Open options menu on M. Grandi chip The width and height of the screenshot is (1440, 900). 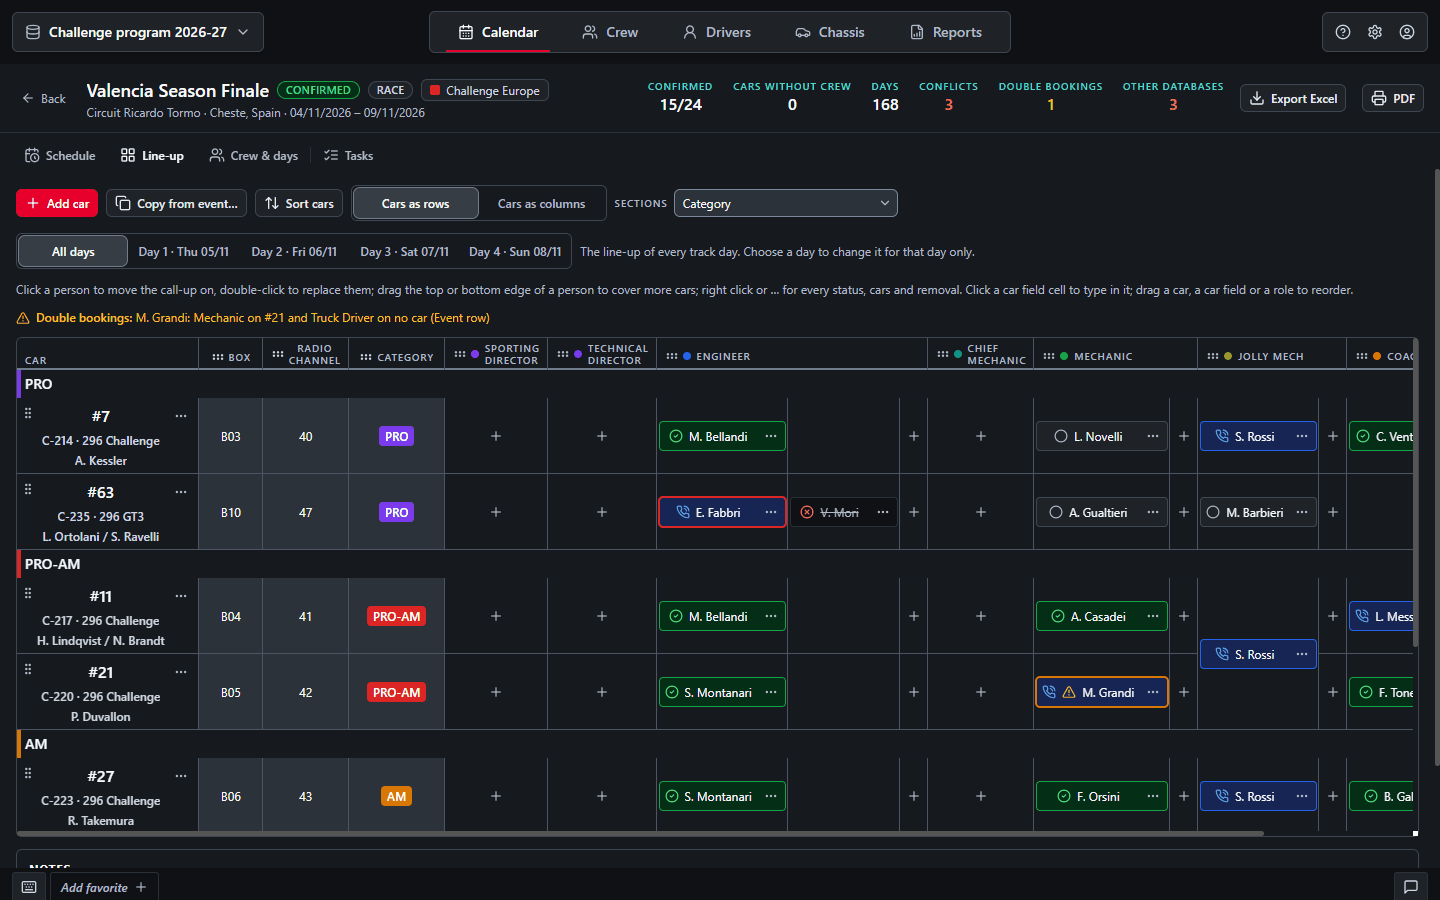pos(1153,692)
